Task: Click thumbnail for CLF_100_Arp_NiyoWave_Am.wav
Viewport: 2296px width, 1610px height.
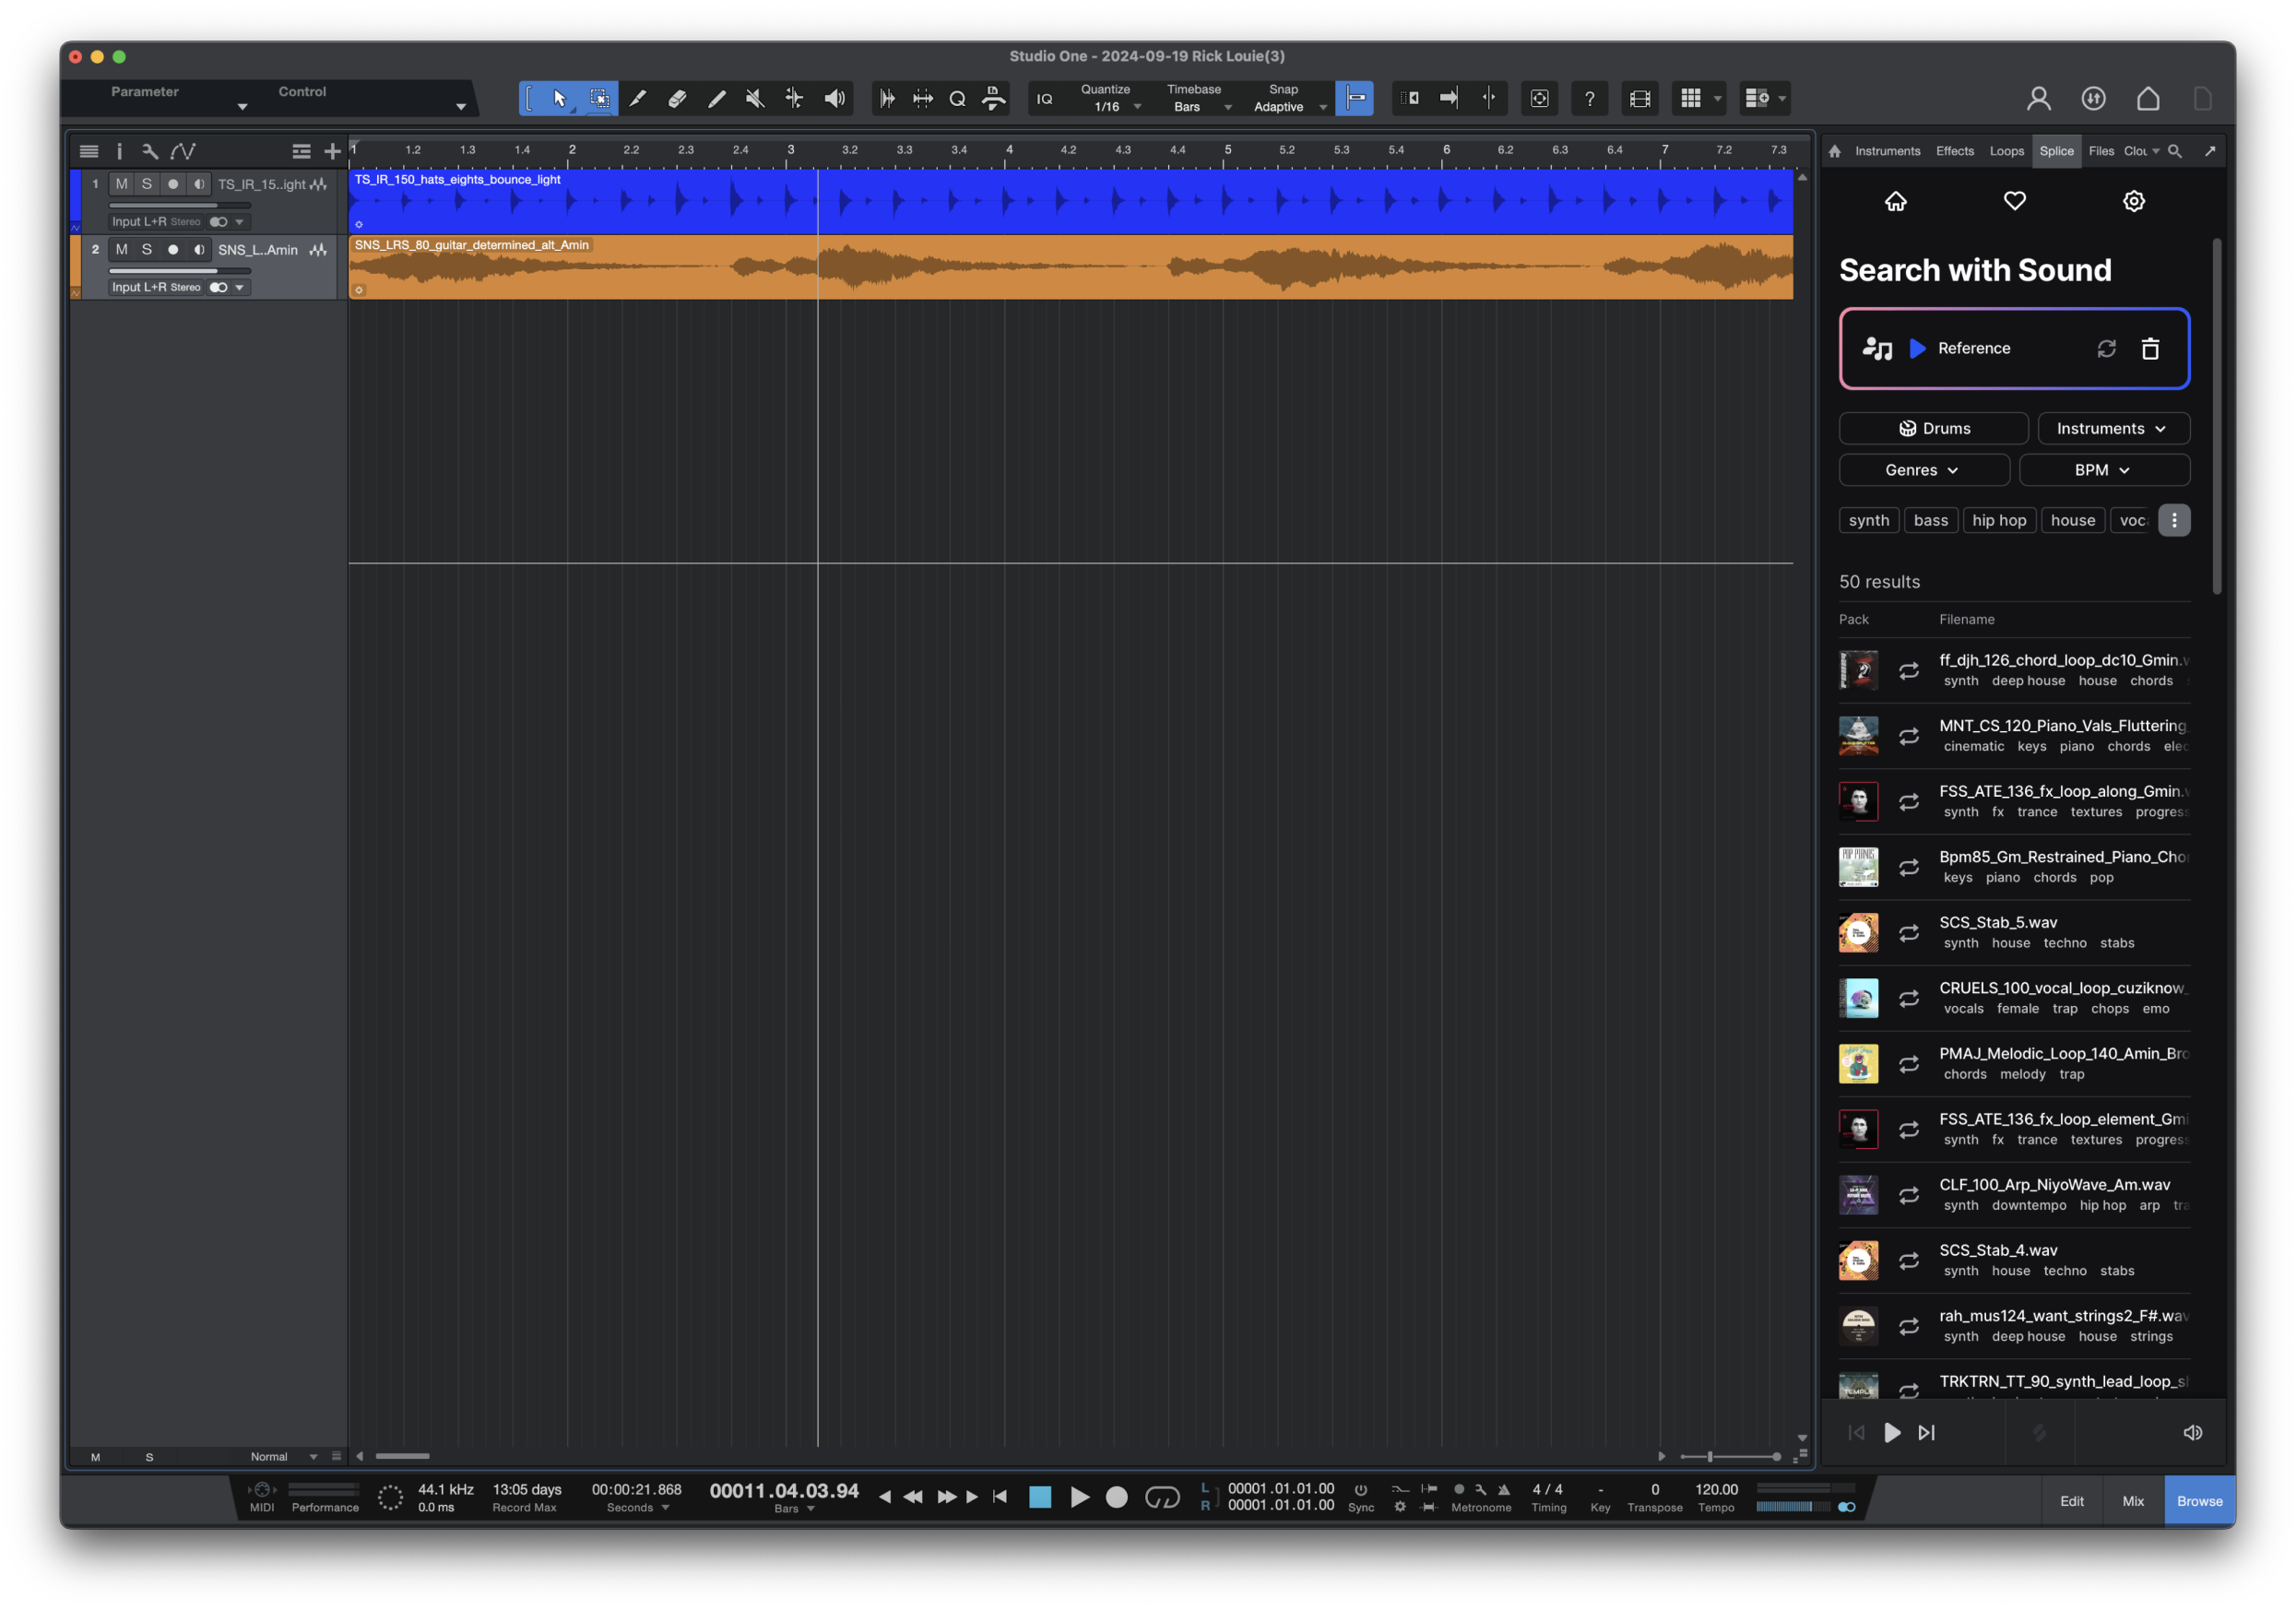Action: coord(1858,1194)
